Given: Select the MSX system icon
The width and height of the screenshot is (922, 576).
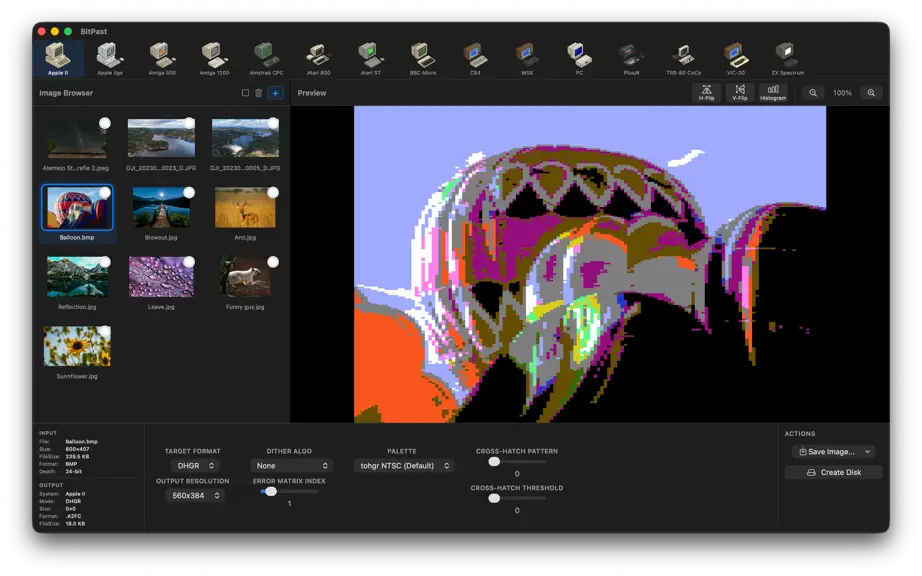Looking at the screenshot, I should point(527,59).
